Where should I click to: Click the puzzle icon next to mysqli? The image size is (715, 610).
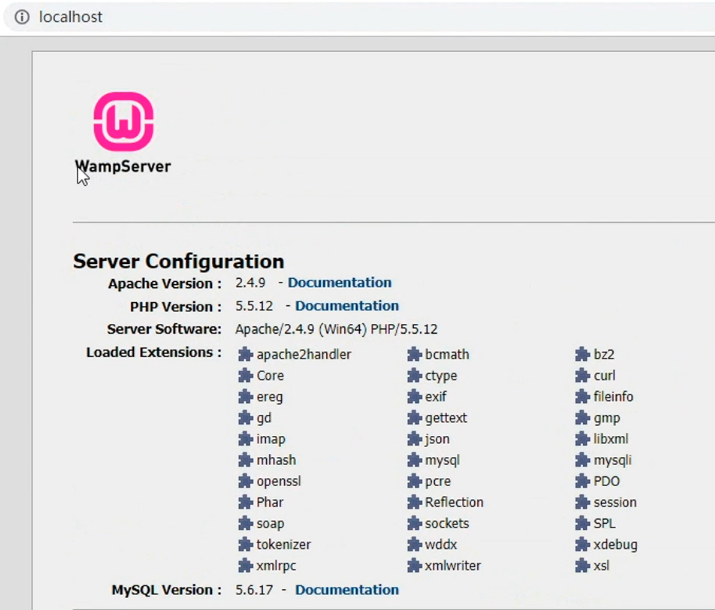point(582,460)
